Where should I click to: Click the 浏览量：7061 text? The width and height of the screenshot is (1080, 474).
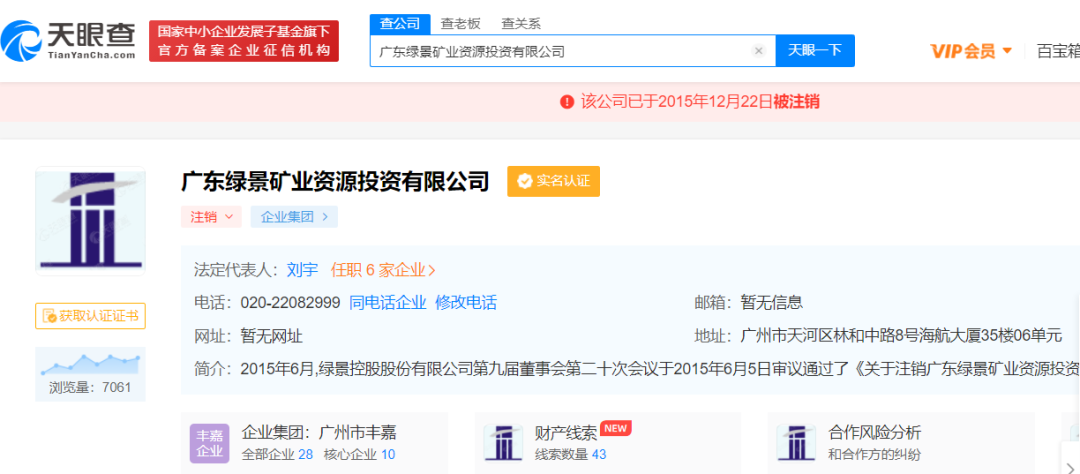(90, 387)
